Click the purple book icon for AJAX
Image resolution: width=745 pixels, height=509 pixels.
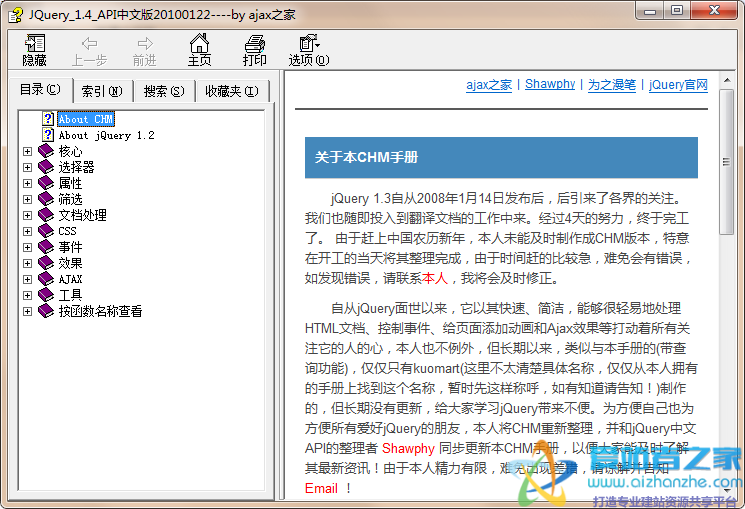click(x=46, y=279)
